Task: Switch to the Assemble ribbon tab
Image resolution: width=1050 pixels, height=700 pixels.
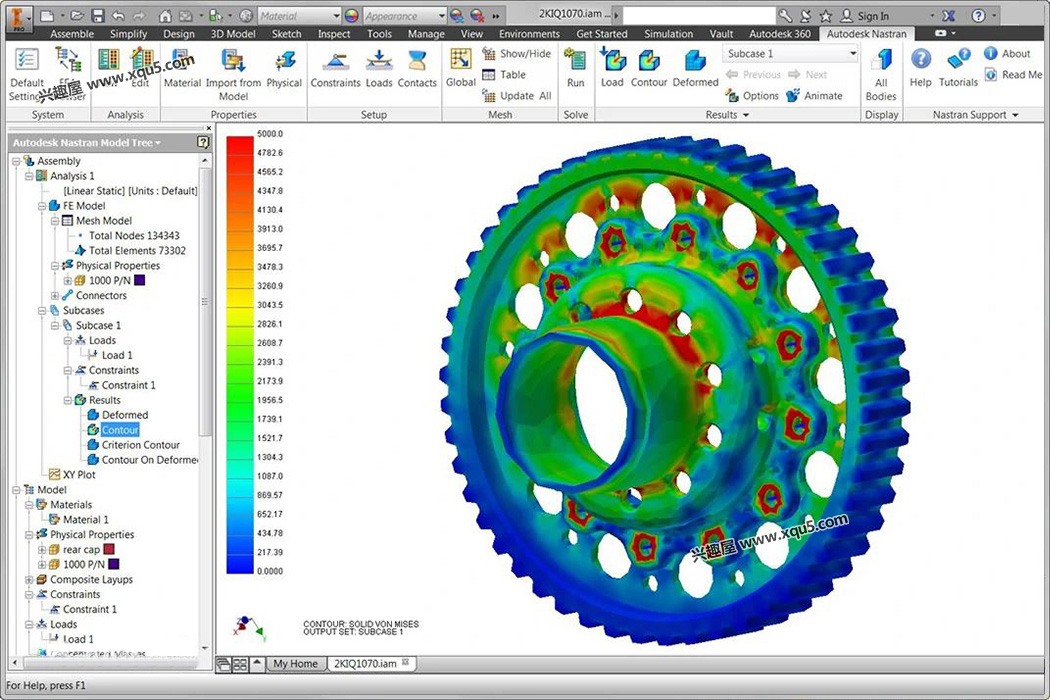Action: click(x=72, y=33)
